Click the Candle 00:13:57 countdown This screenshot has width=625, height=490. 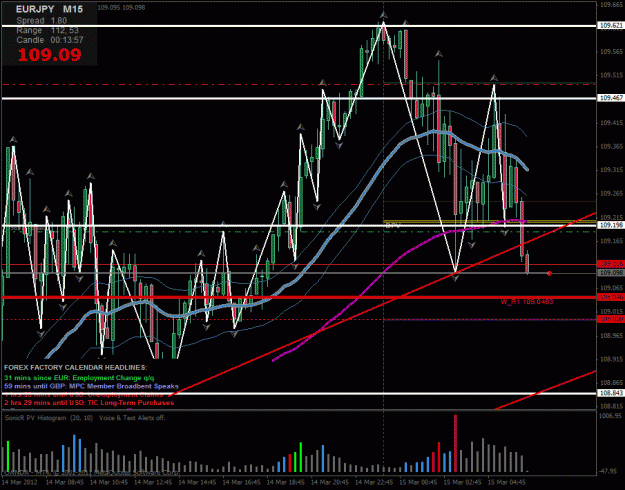pyautogui.click(x=50, y=40)
